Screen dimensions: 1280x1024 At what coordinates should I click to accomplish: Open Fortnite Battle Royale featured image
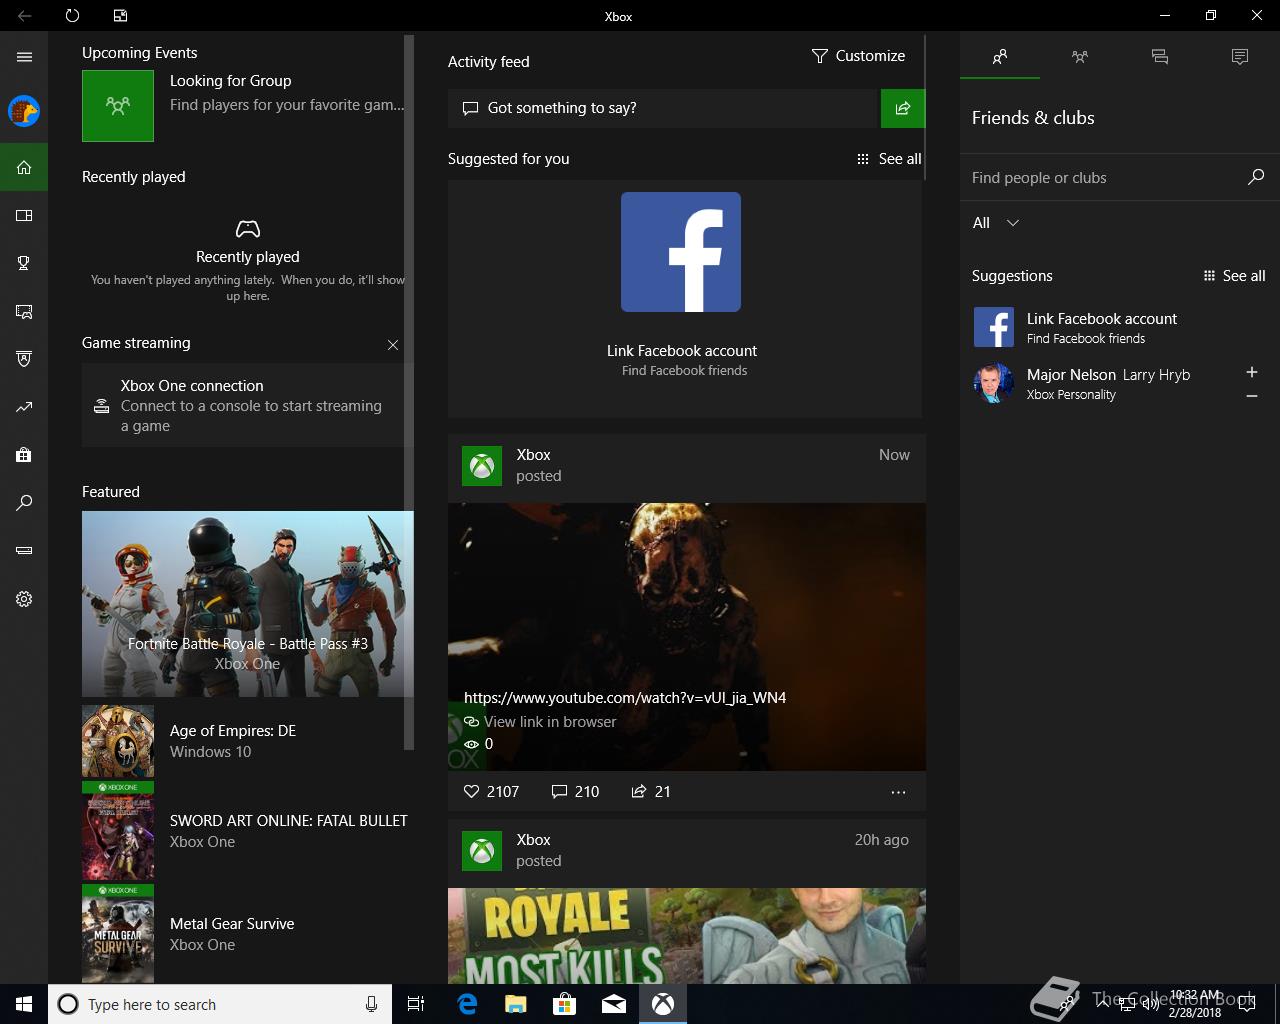pos(248,604)
